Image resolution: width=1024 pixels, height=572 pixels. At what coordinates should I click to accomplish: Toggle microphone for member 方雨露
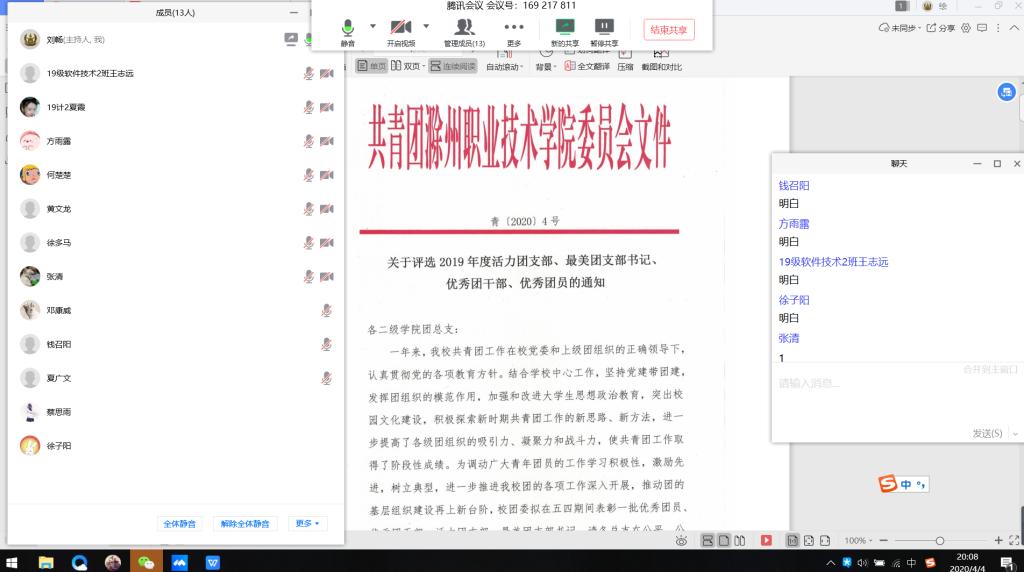tap(309, 141)
